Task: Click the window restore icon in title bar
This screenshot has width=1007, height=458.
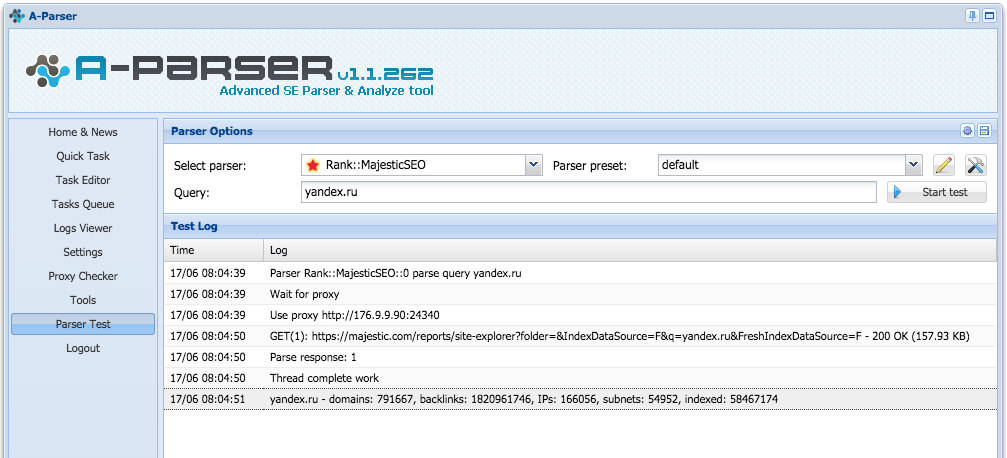Action: [989, 16]
